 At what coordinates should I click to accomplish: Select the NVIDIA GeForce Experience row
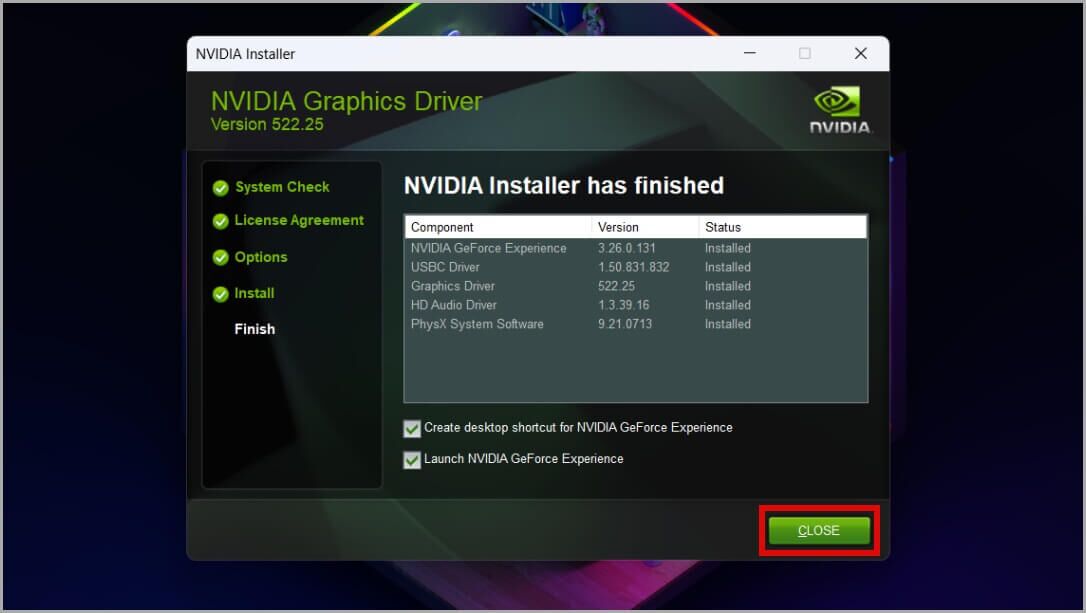[635, 248]
